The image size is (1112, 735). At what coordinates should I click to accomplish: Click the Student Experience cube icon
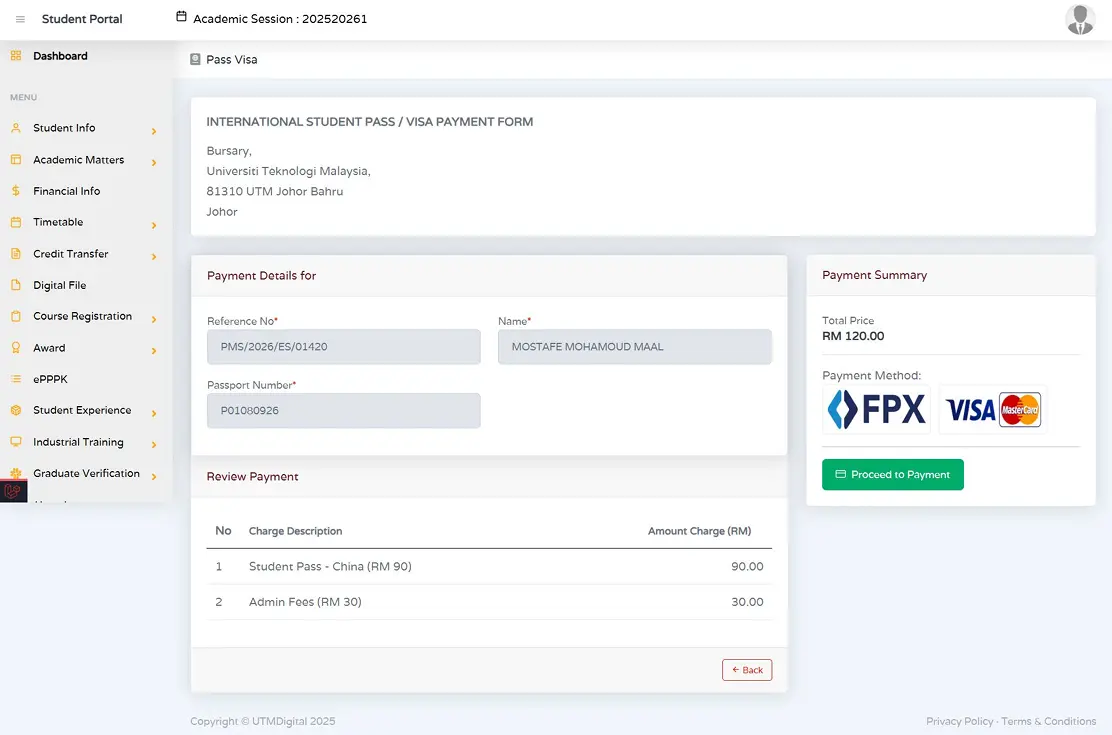[16, 410]
